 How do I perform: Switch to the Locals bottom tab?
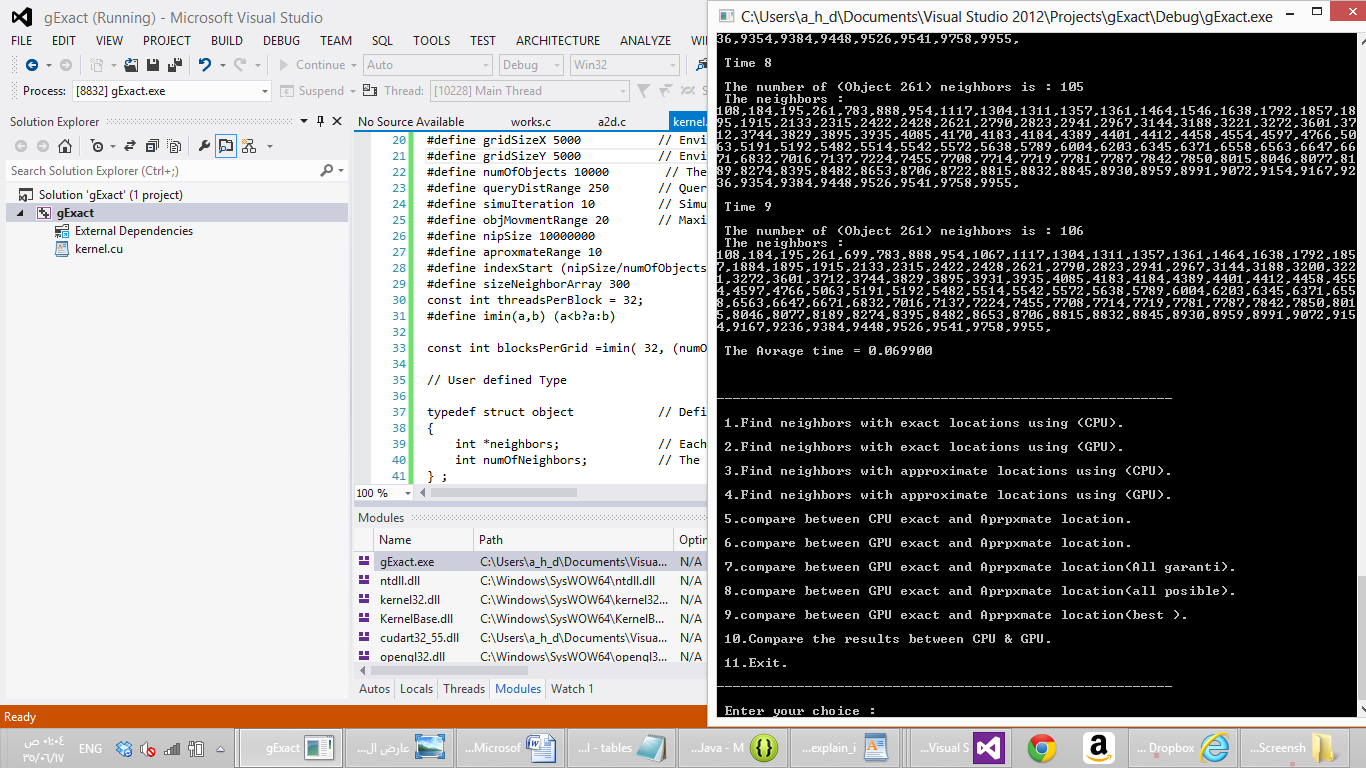coord(416,688)
